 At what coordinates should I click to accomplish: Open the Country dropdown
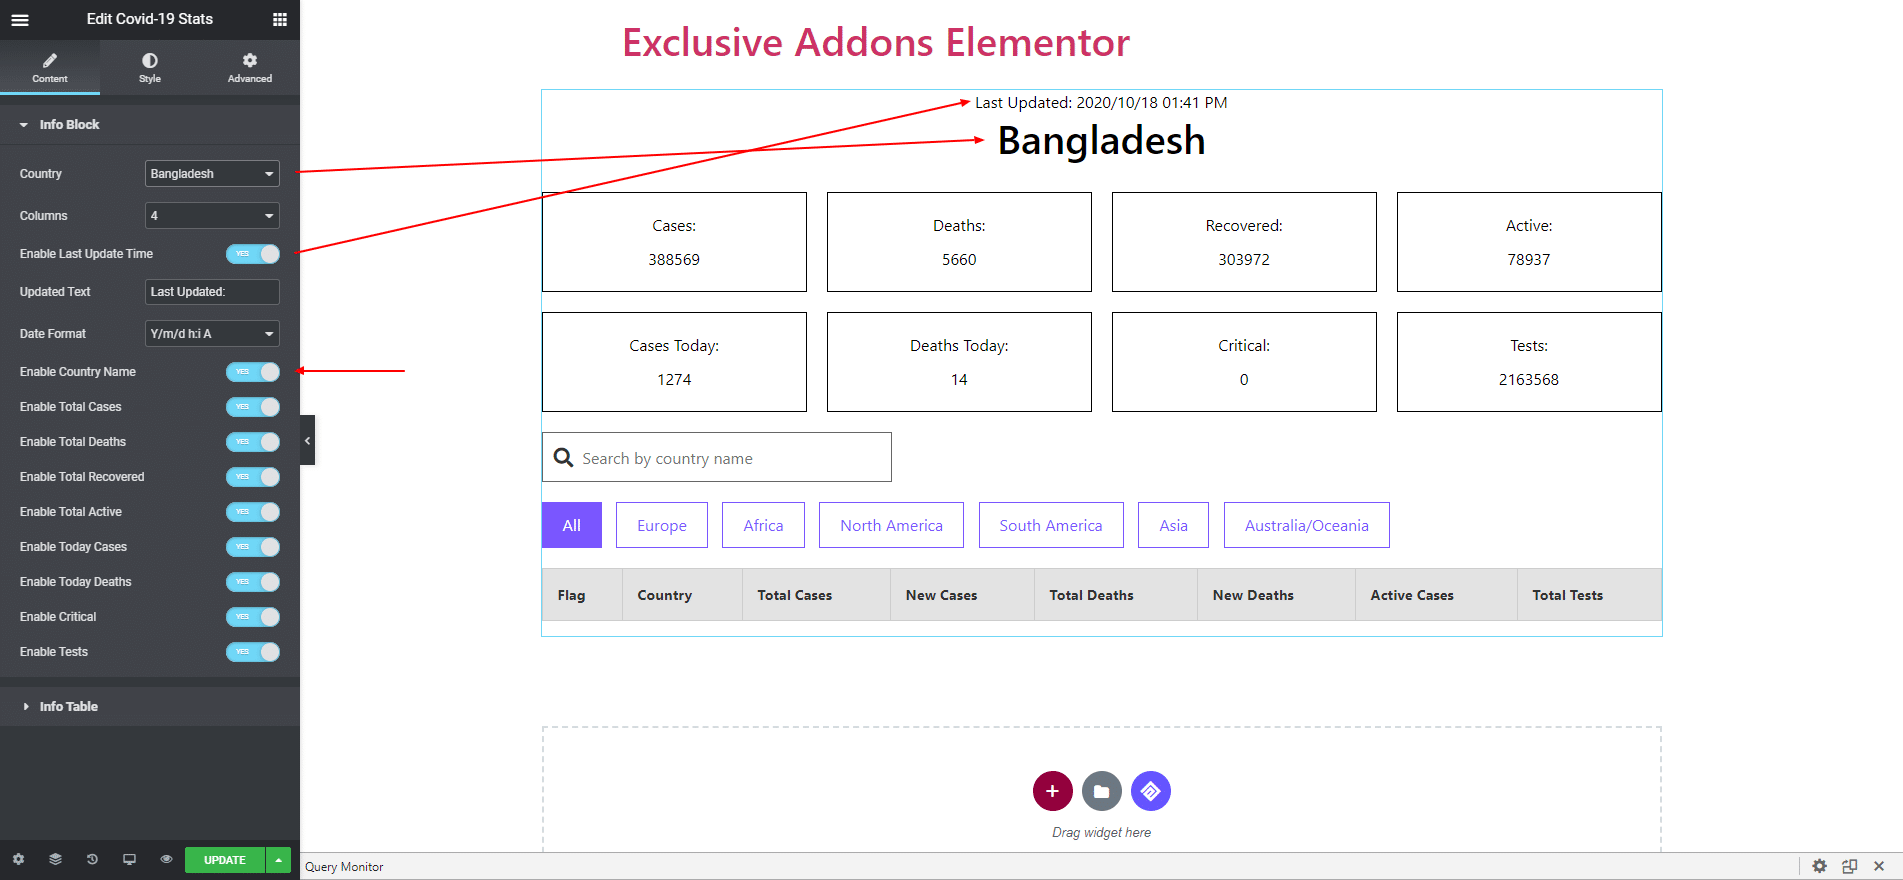point(212,174)
